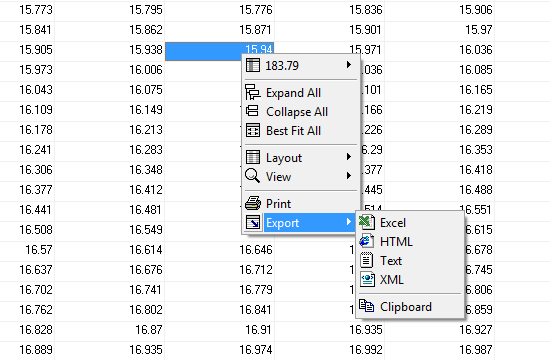
Task: Open the View submenu arrow
Action: 348,175
